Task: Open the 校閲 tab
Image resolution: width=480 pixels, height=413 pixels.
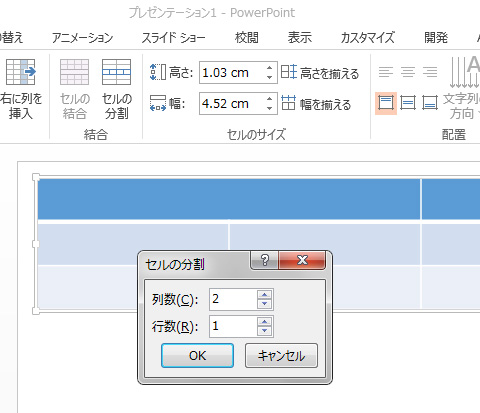Action: (247, 37)
